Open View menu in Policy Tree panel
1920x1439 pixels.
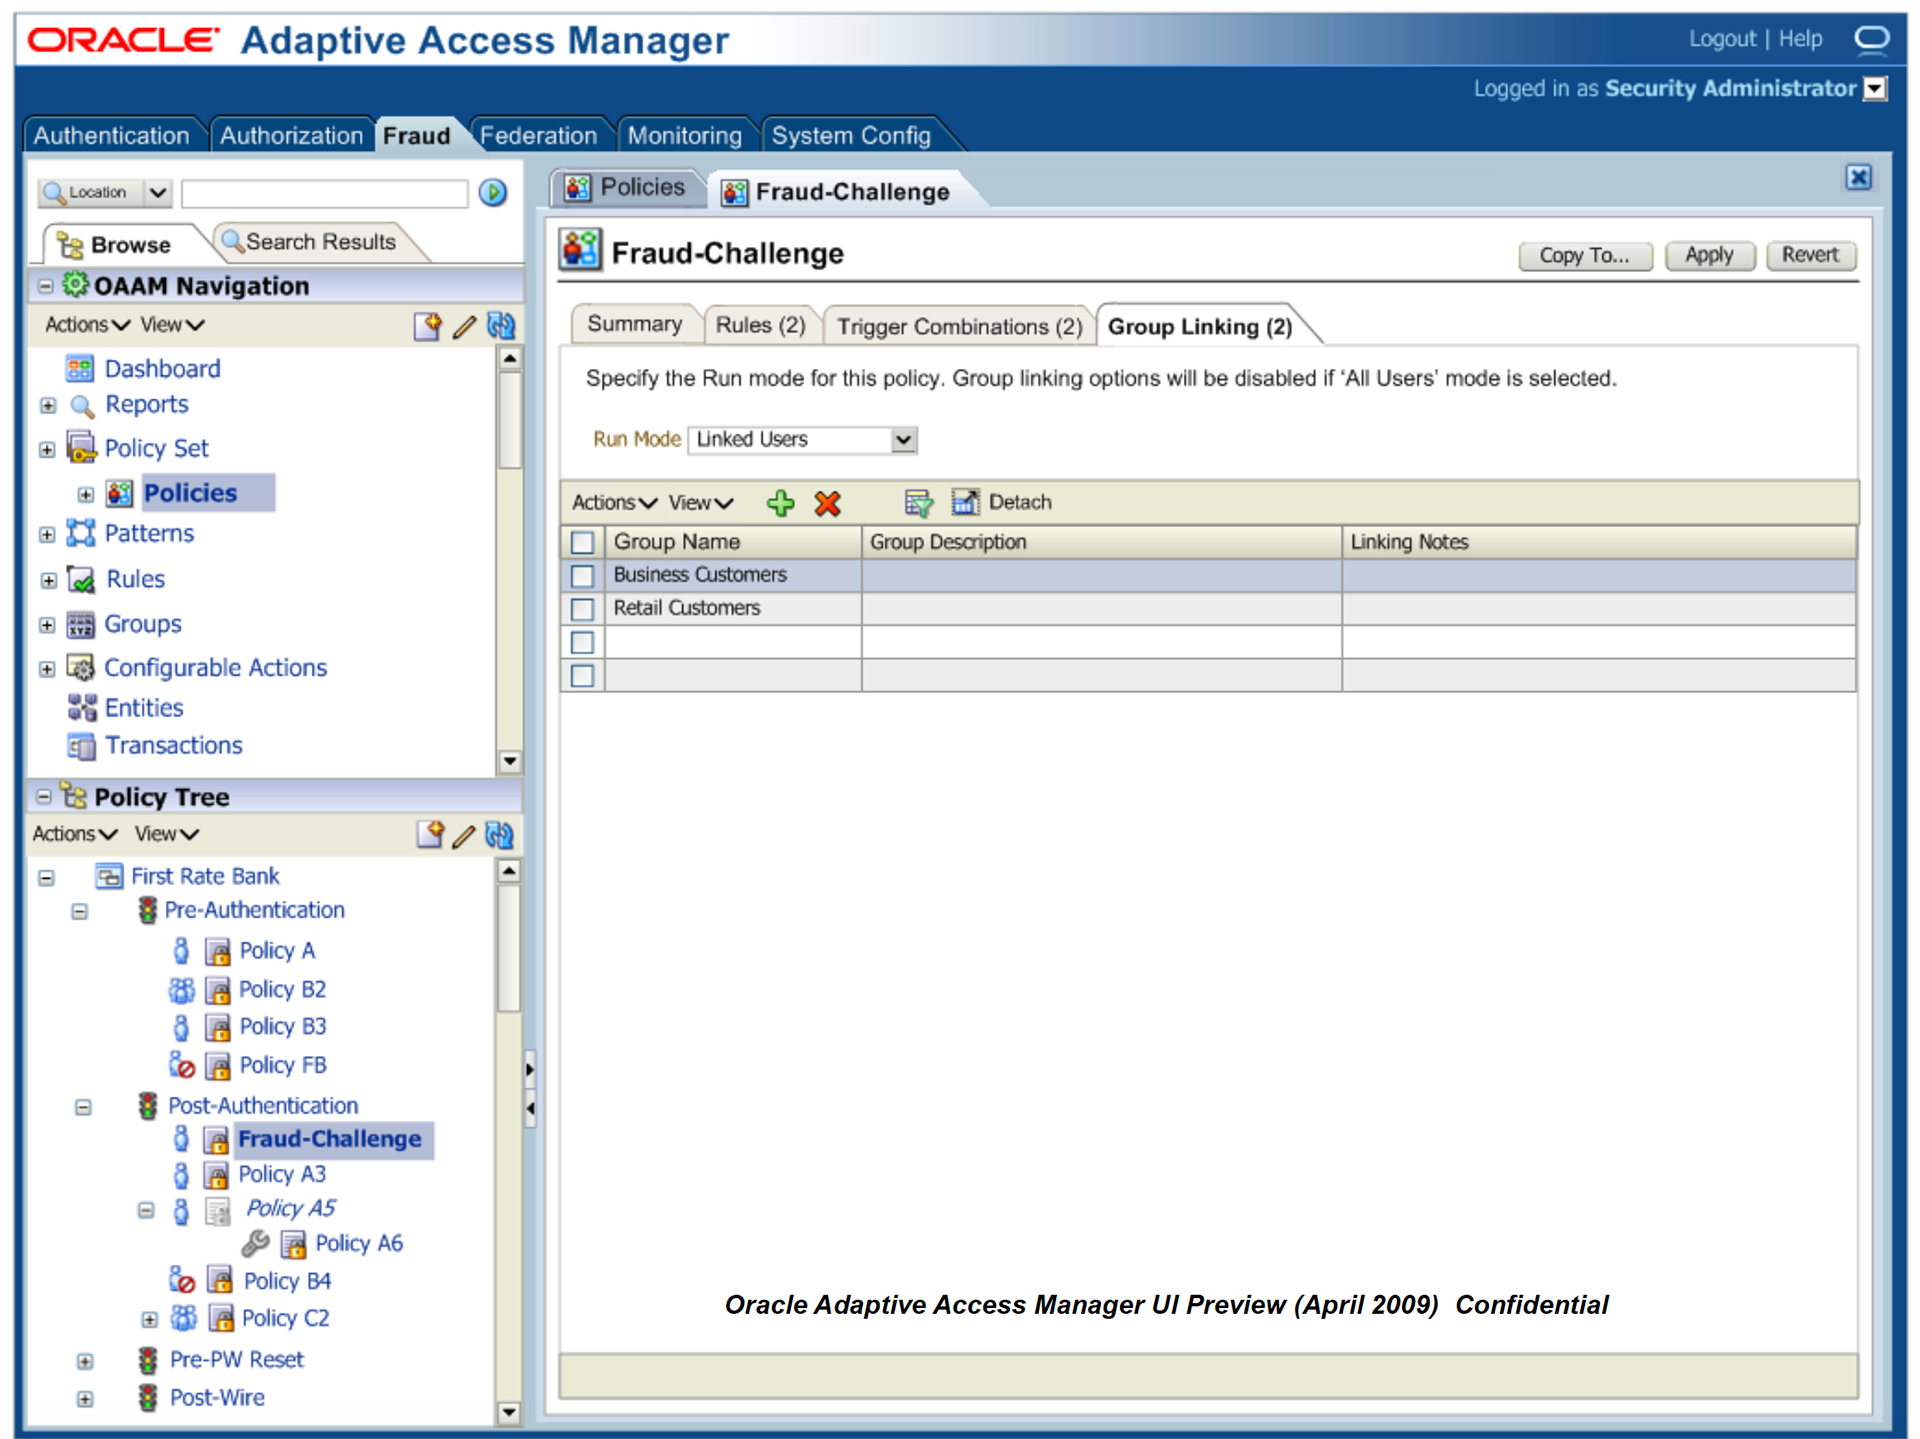click(166, 833)
